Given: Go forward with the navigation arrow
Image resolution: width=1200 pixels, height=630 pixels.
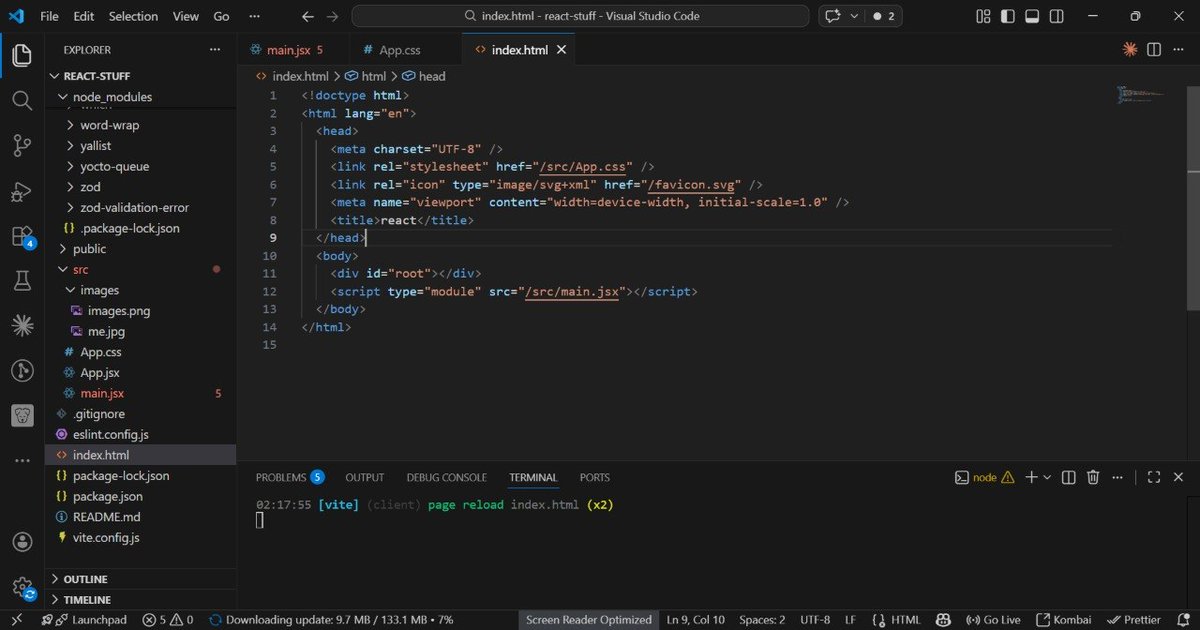Looking at the screenshot, I should coord(333,16).
